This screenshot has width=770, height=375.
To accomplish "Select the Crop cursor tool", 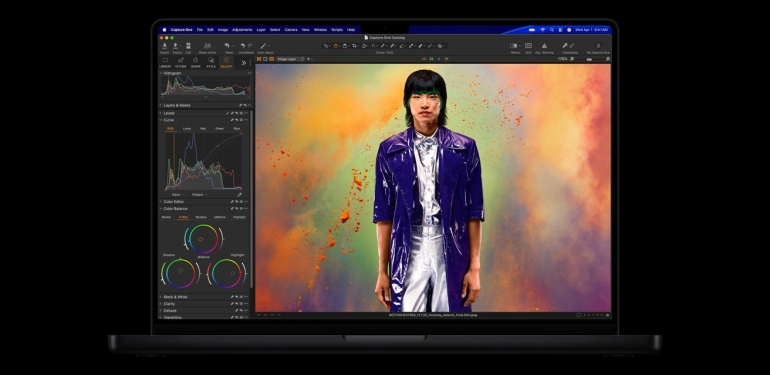I will tap(355, 46).
